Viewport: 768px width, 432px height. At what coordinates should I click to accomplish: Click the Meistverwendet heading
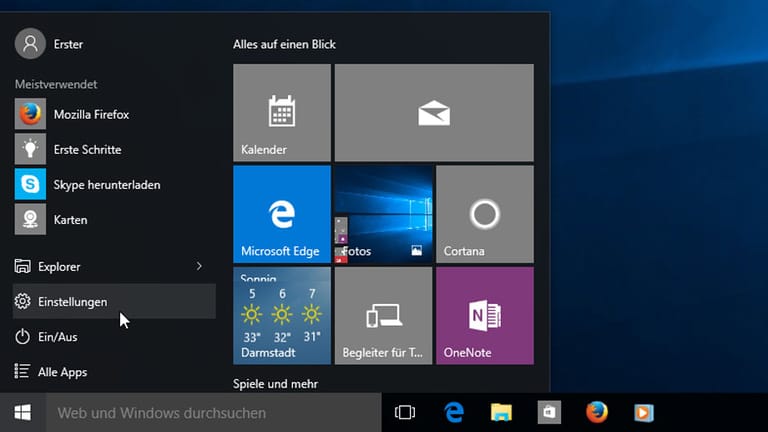56,84
